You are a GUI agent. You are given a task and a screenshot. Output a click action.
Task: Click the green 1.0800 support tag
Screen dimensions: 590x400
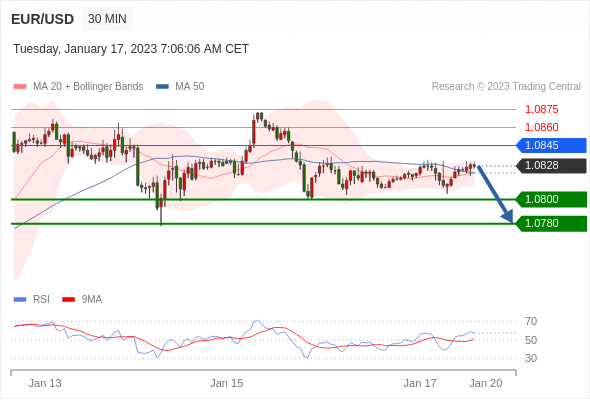pyautogui.click(x=551, y=199)
